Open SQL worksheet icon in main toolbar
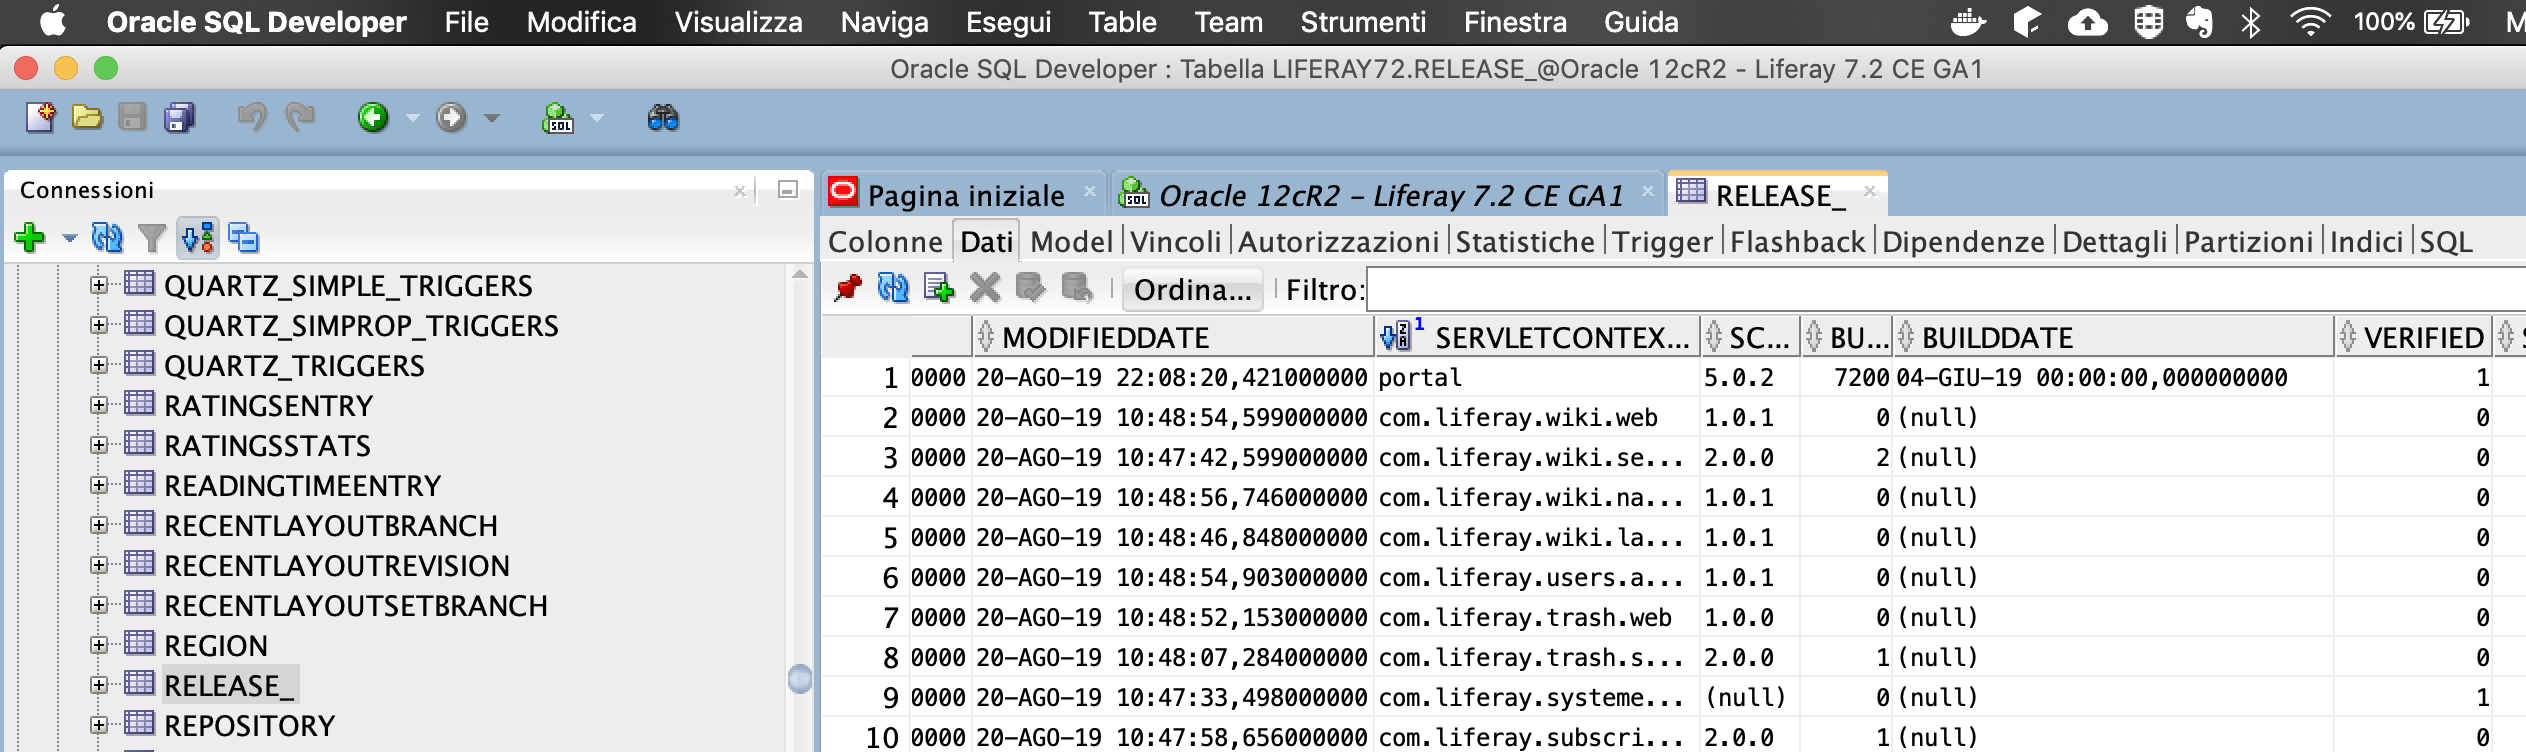The width and height of the screenshot is (2526, 752). [558, 118]
